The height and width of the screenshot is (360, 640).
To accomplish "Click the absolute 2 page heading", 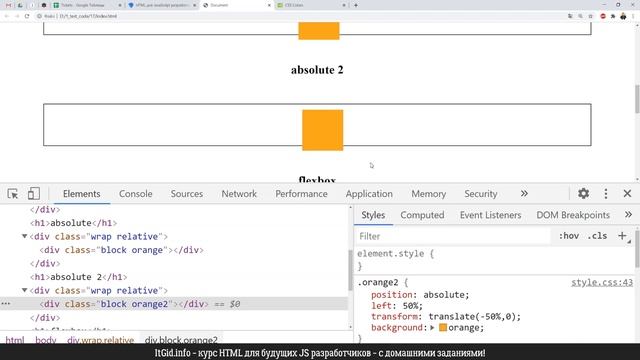I will [x=317, y=70].
